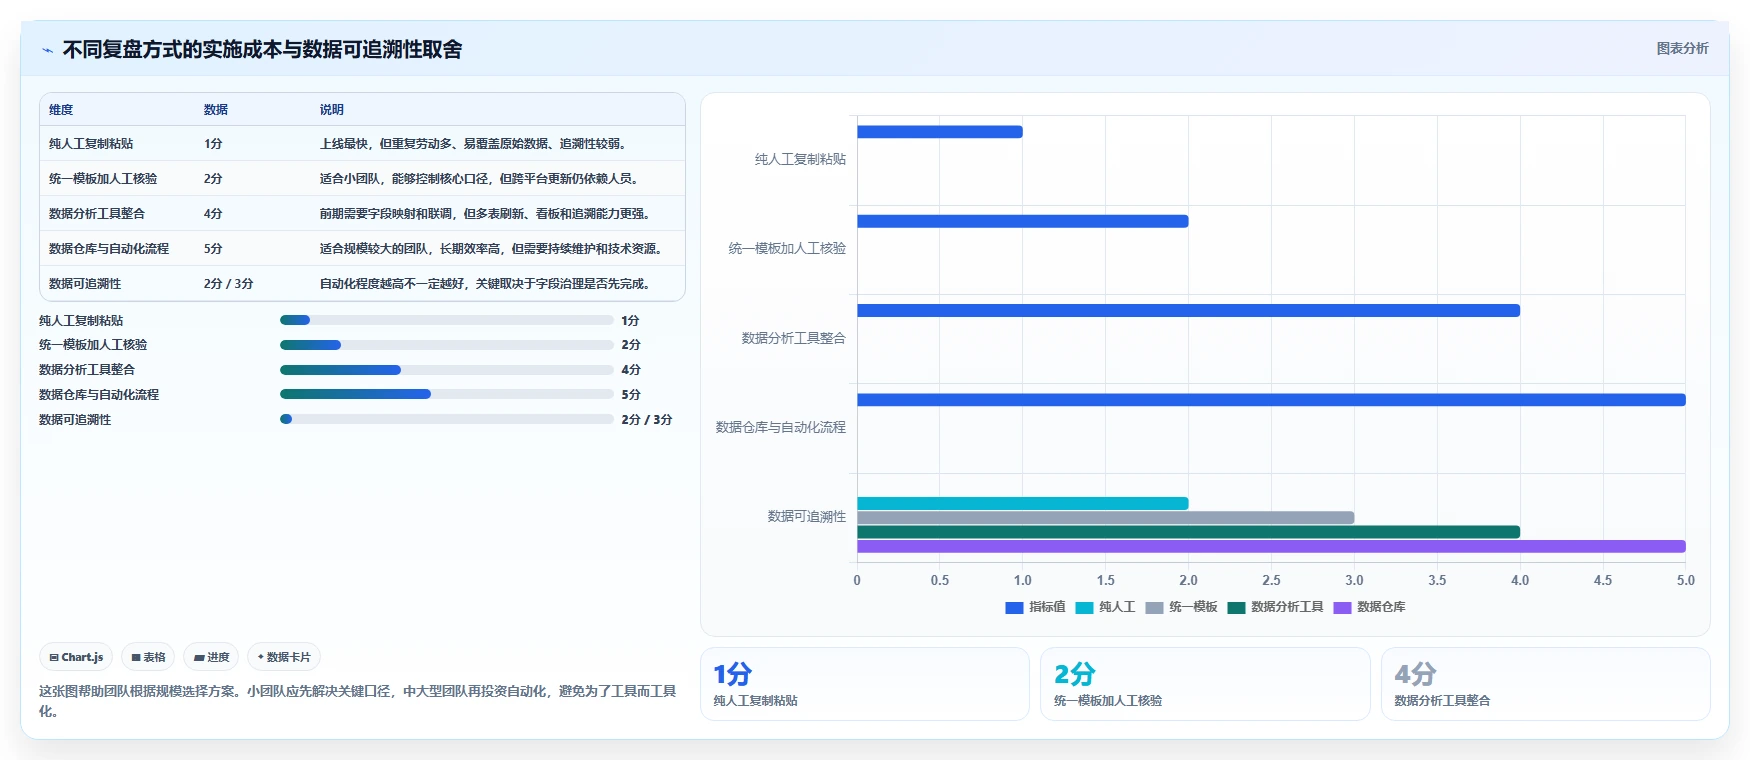Click the page title 不同复盘方式的实施成本与数据可追溯性取舍
The width and height of the screenshot is (1750, 760).
click(x=262, y=50)
